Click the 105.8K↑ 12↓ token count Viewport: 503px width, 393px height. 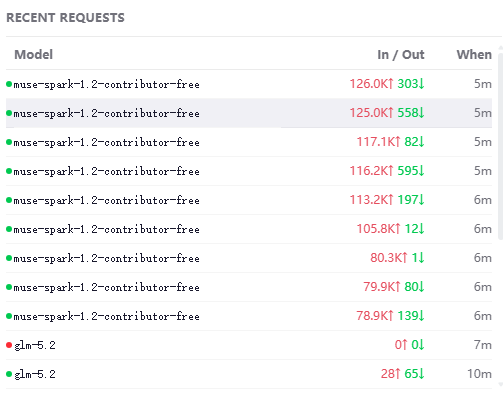391,229
